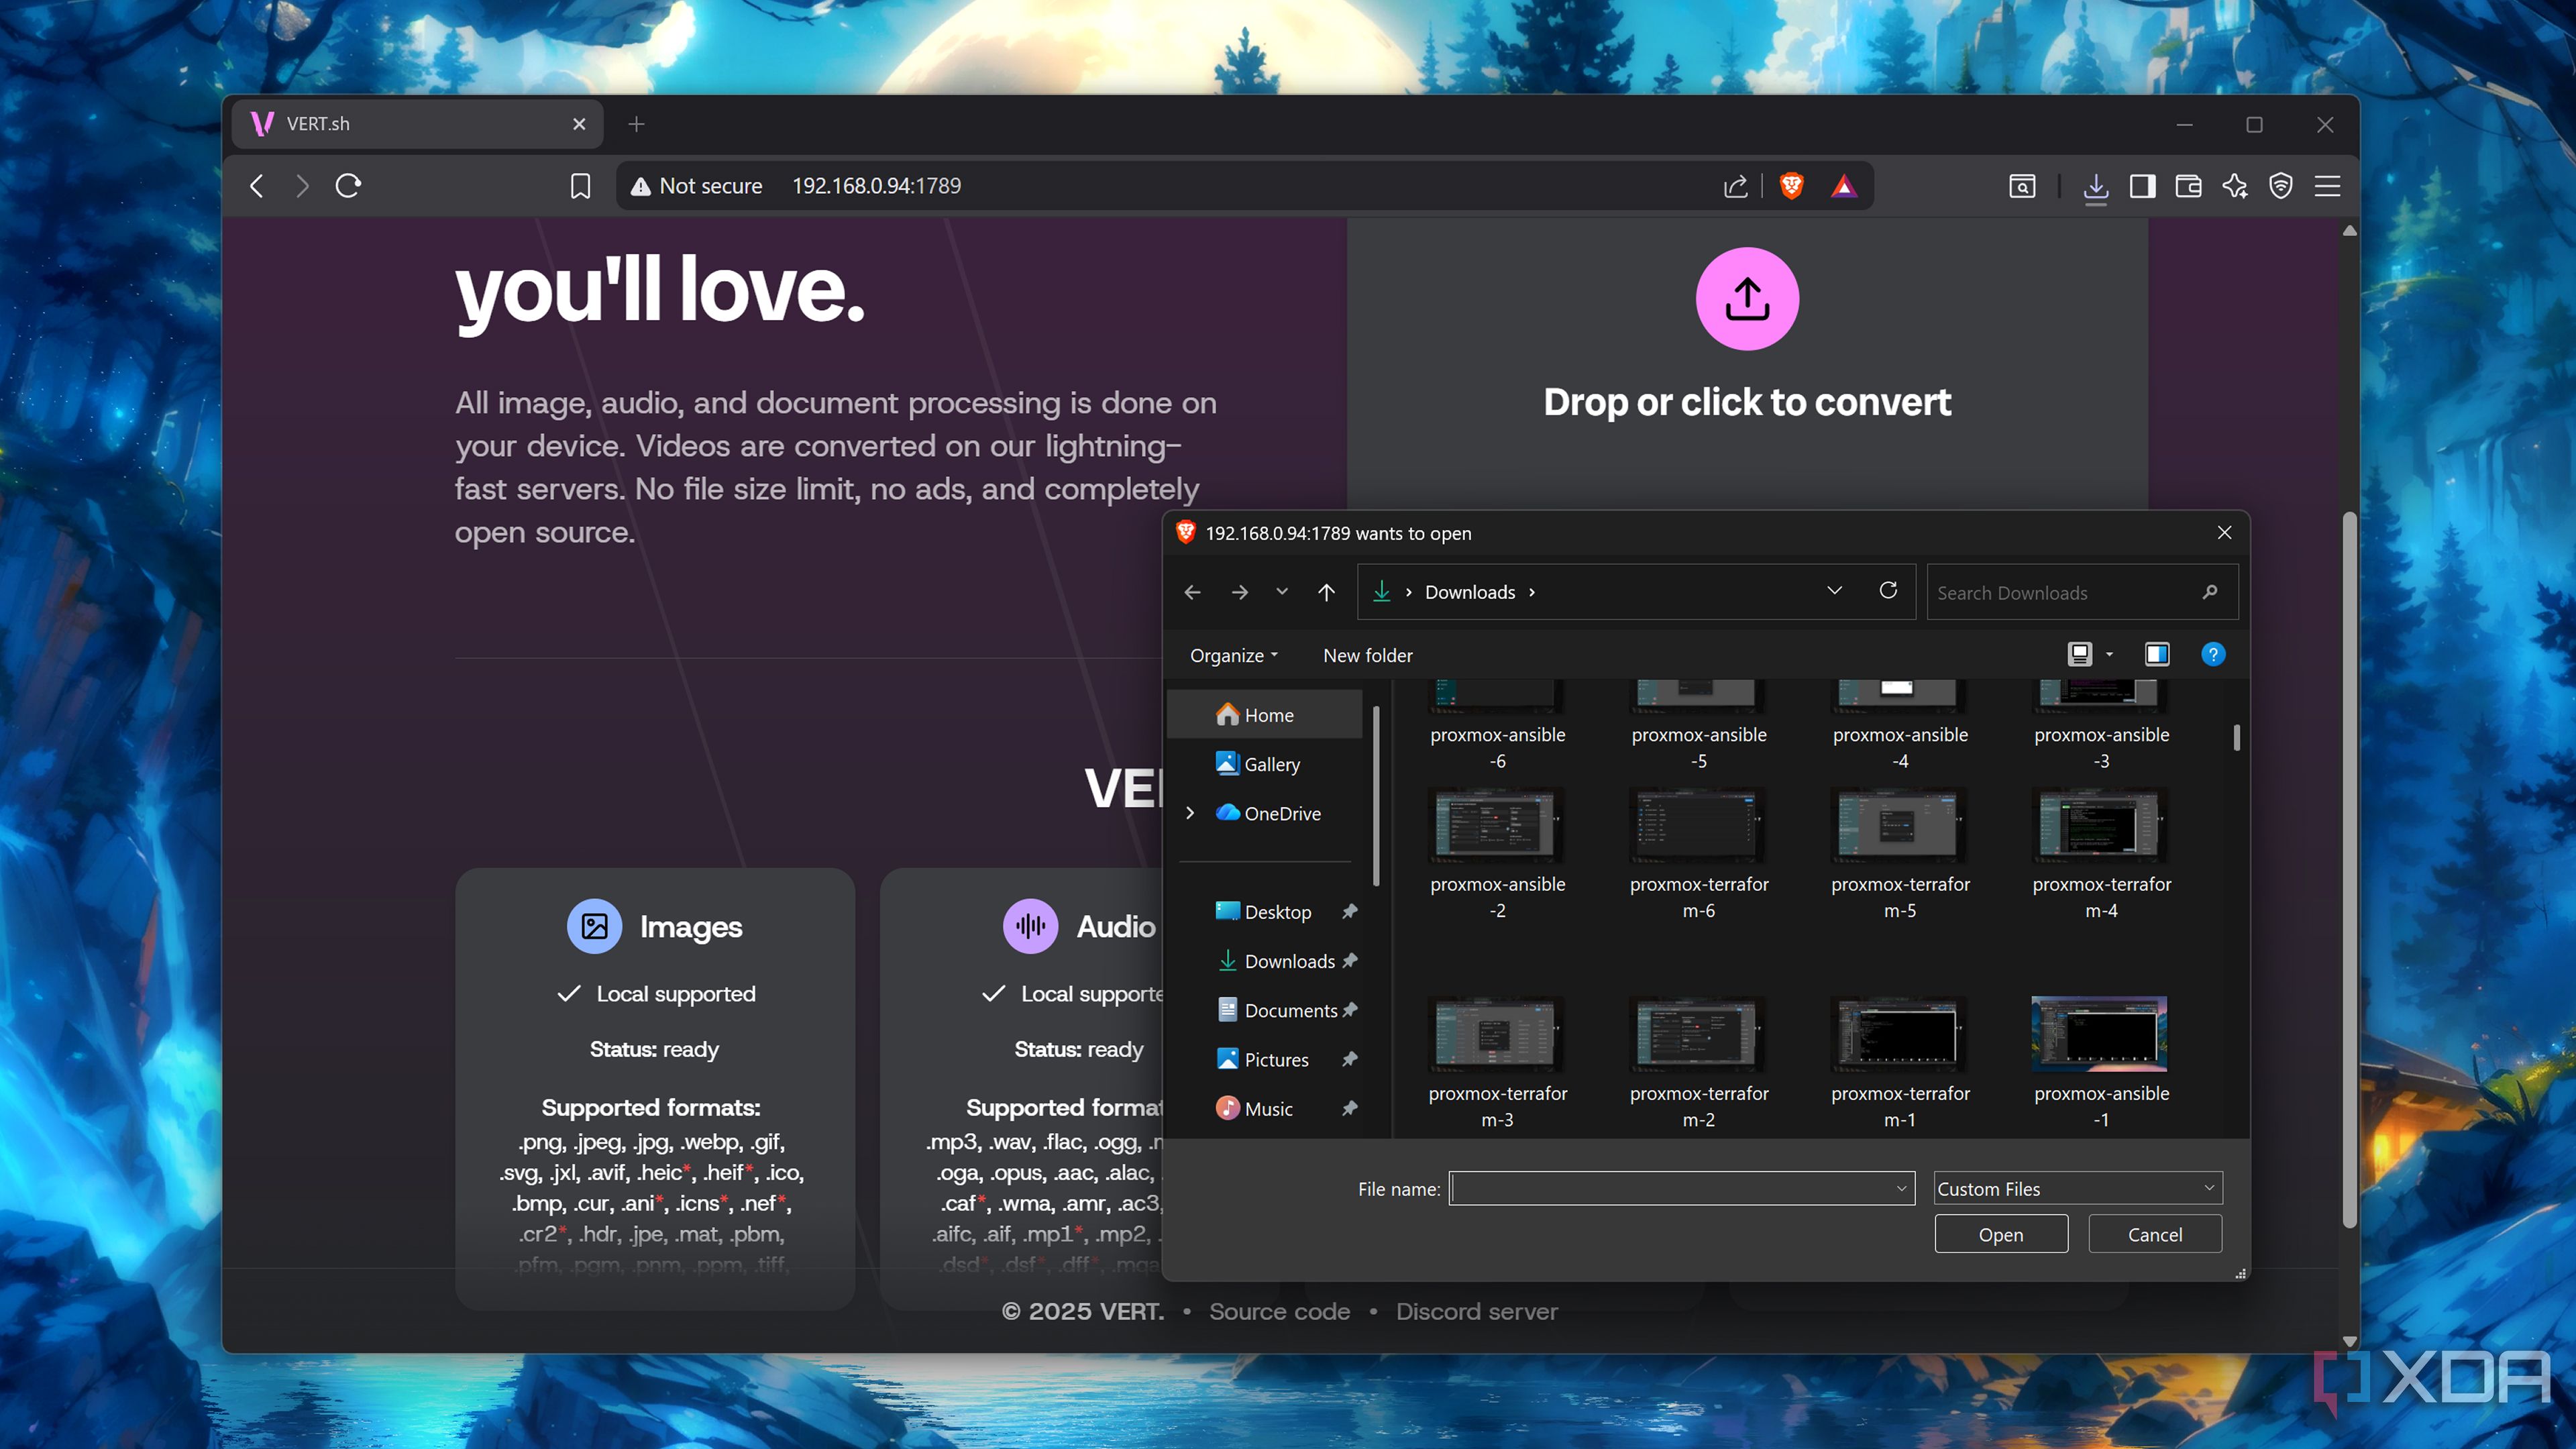Image resolution: width=2576 pixels, height=1449 pixels.
Task: Bookmark the current page
Action: (580, 186)
